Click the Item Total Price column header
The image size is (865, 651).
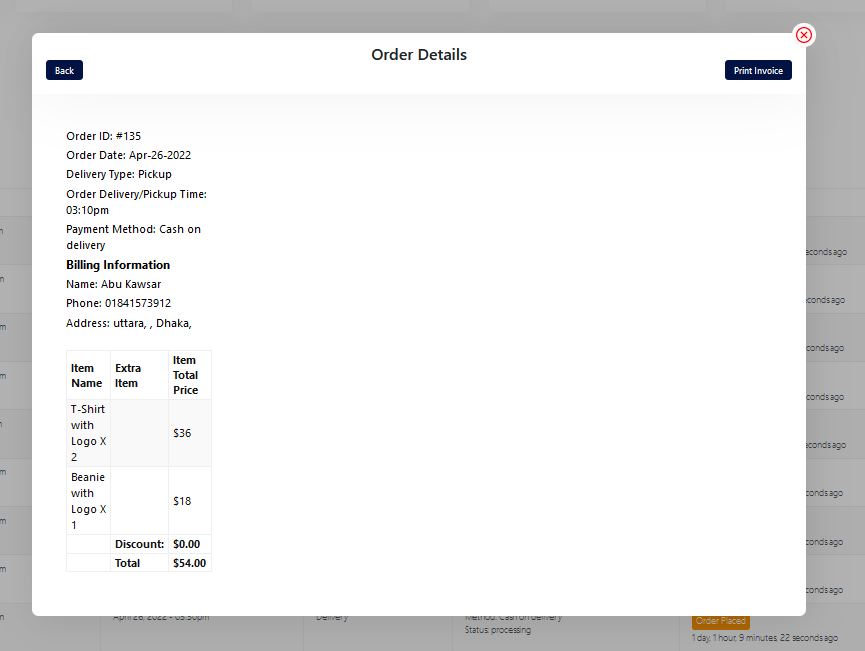click(x=186, y=375)
